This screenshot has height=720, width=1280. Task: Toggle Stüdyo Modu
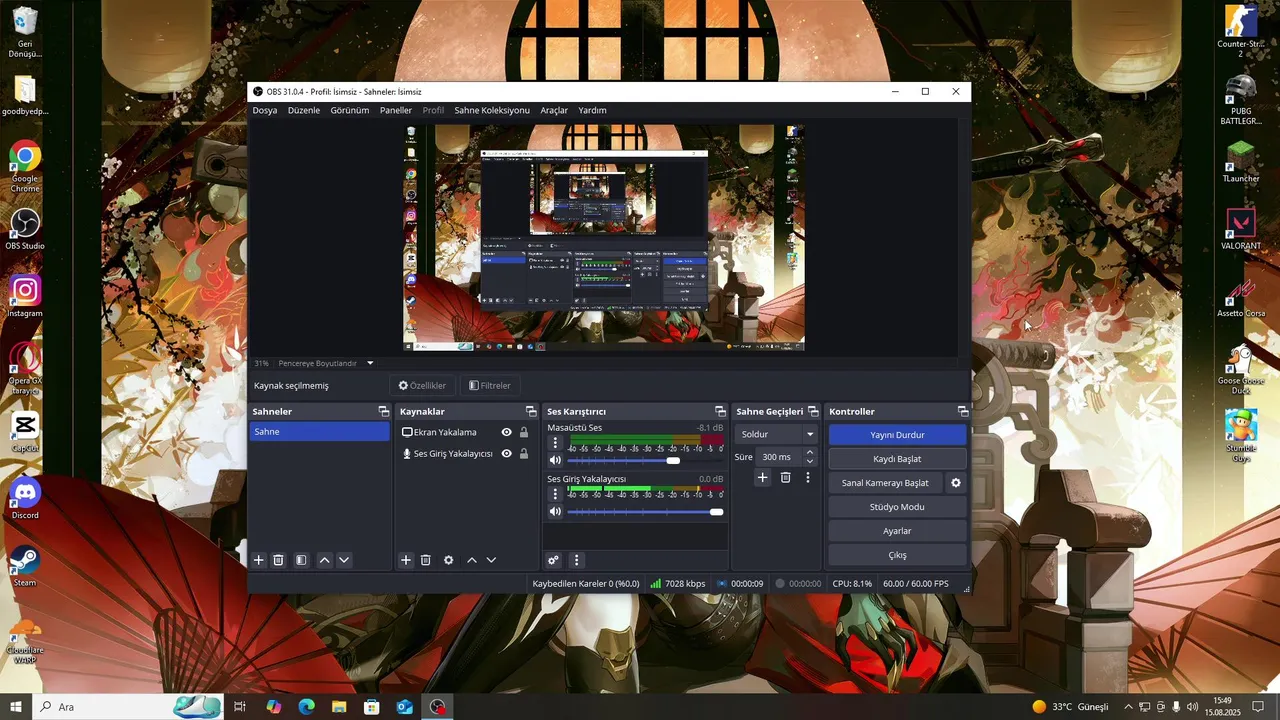pos(897,507)
